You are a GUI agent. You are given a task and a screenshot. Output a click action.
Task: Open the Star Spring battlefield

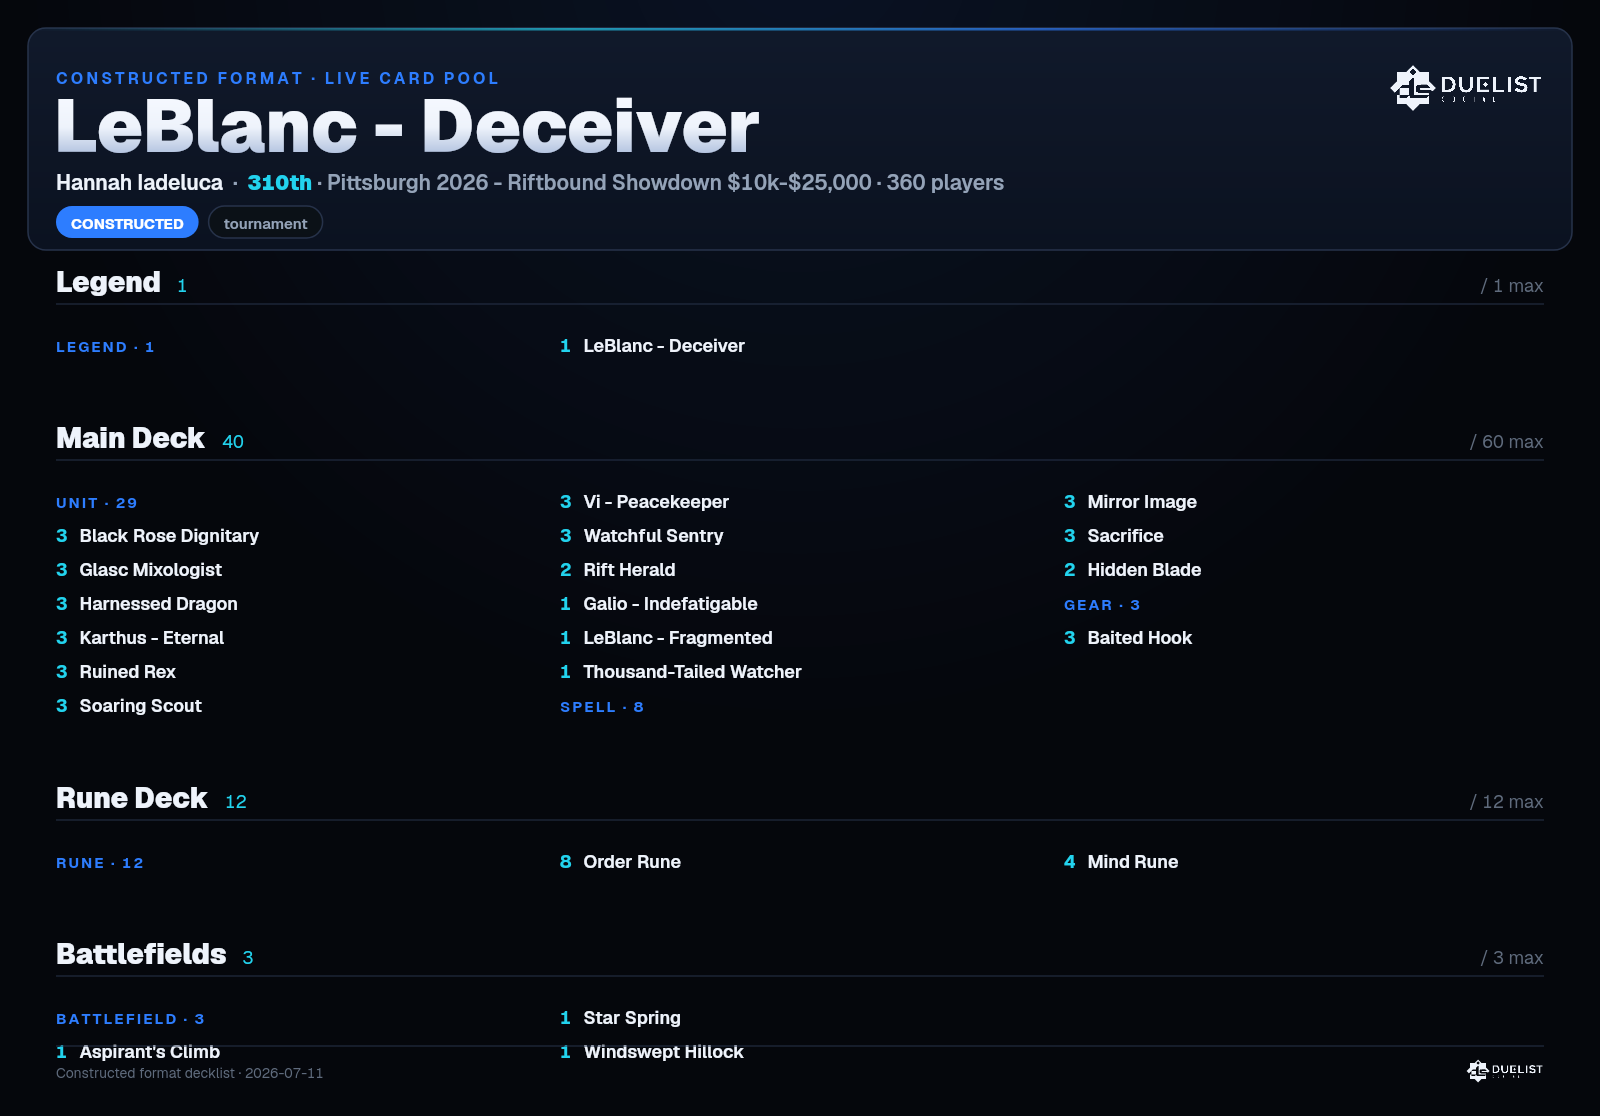pyautogui.click(x=620, y=1018)
